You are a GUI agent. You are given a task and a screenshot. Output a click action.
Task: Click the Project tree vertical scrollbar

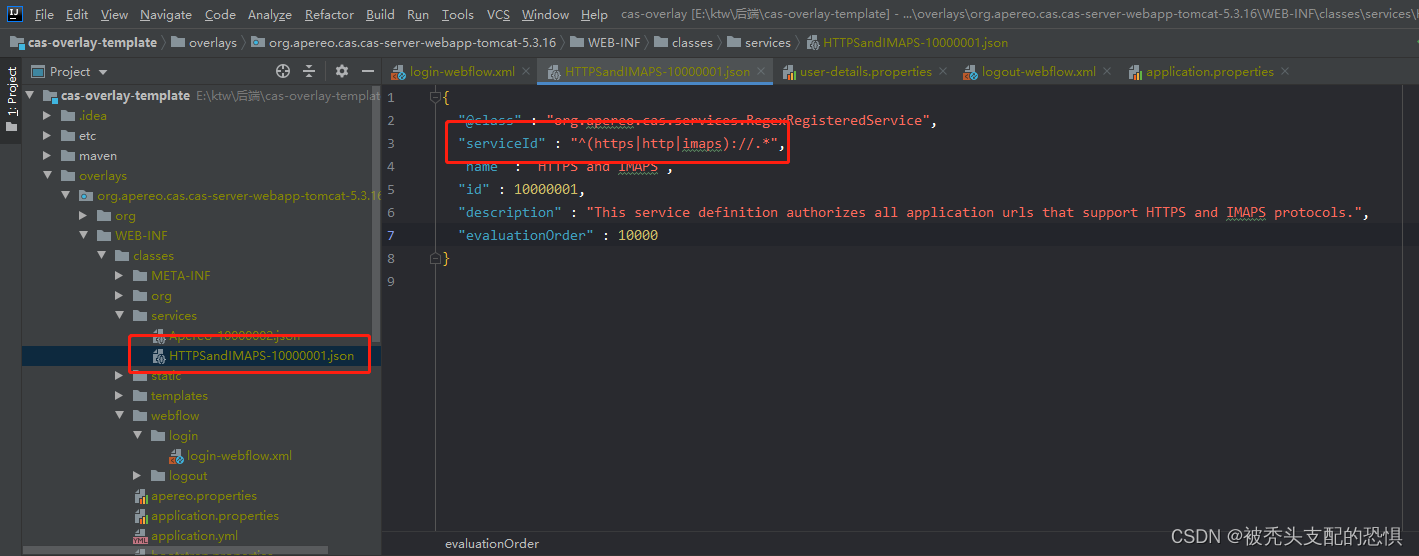(x=376, y=200)
